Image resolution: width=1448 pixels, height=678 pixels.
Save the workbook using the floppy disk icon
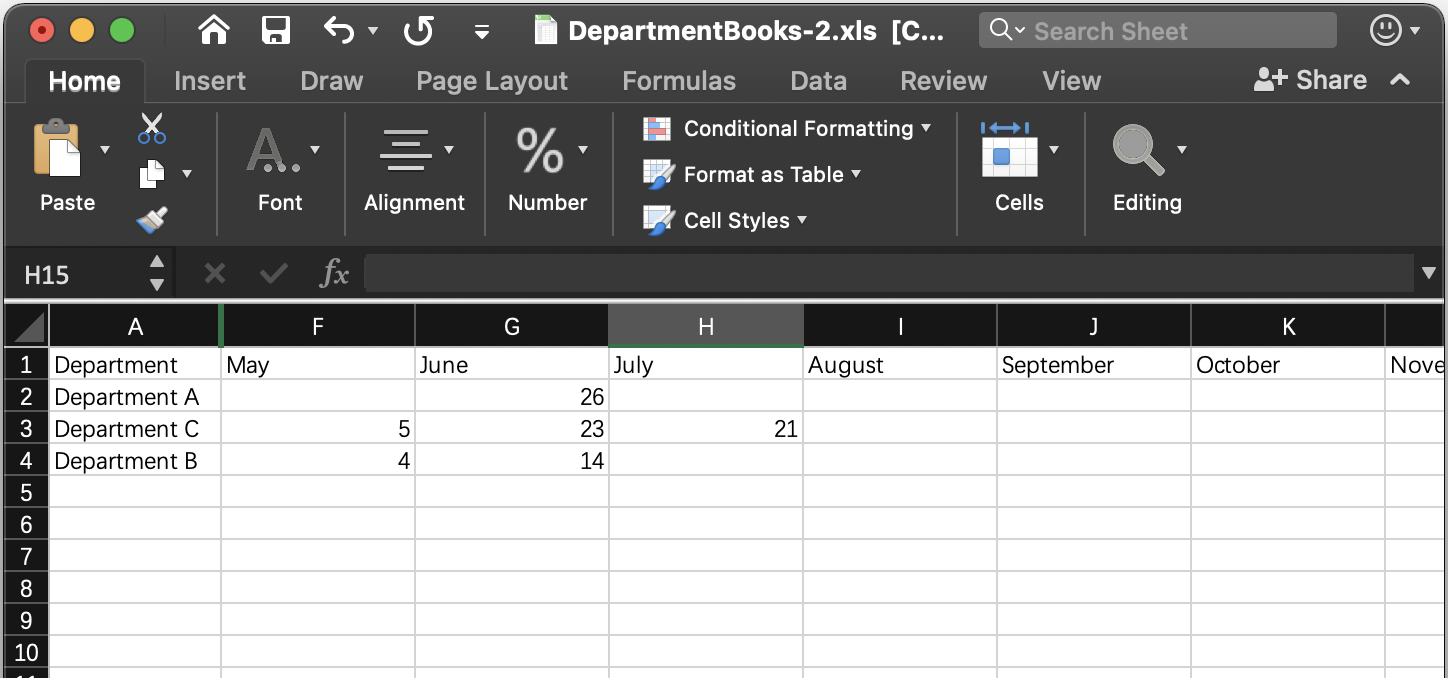click(x=276, y=31)
